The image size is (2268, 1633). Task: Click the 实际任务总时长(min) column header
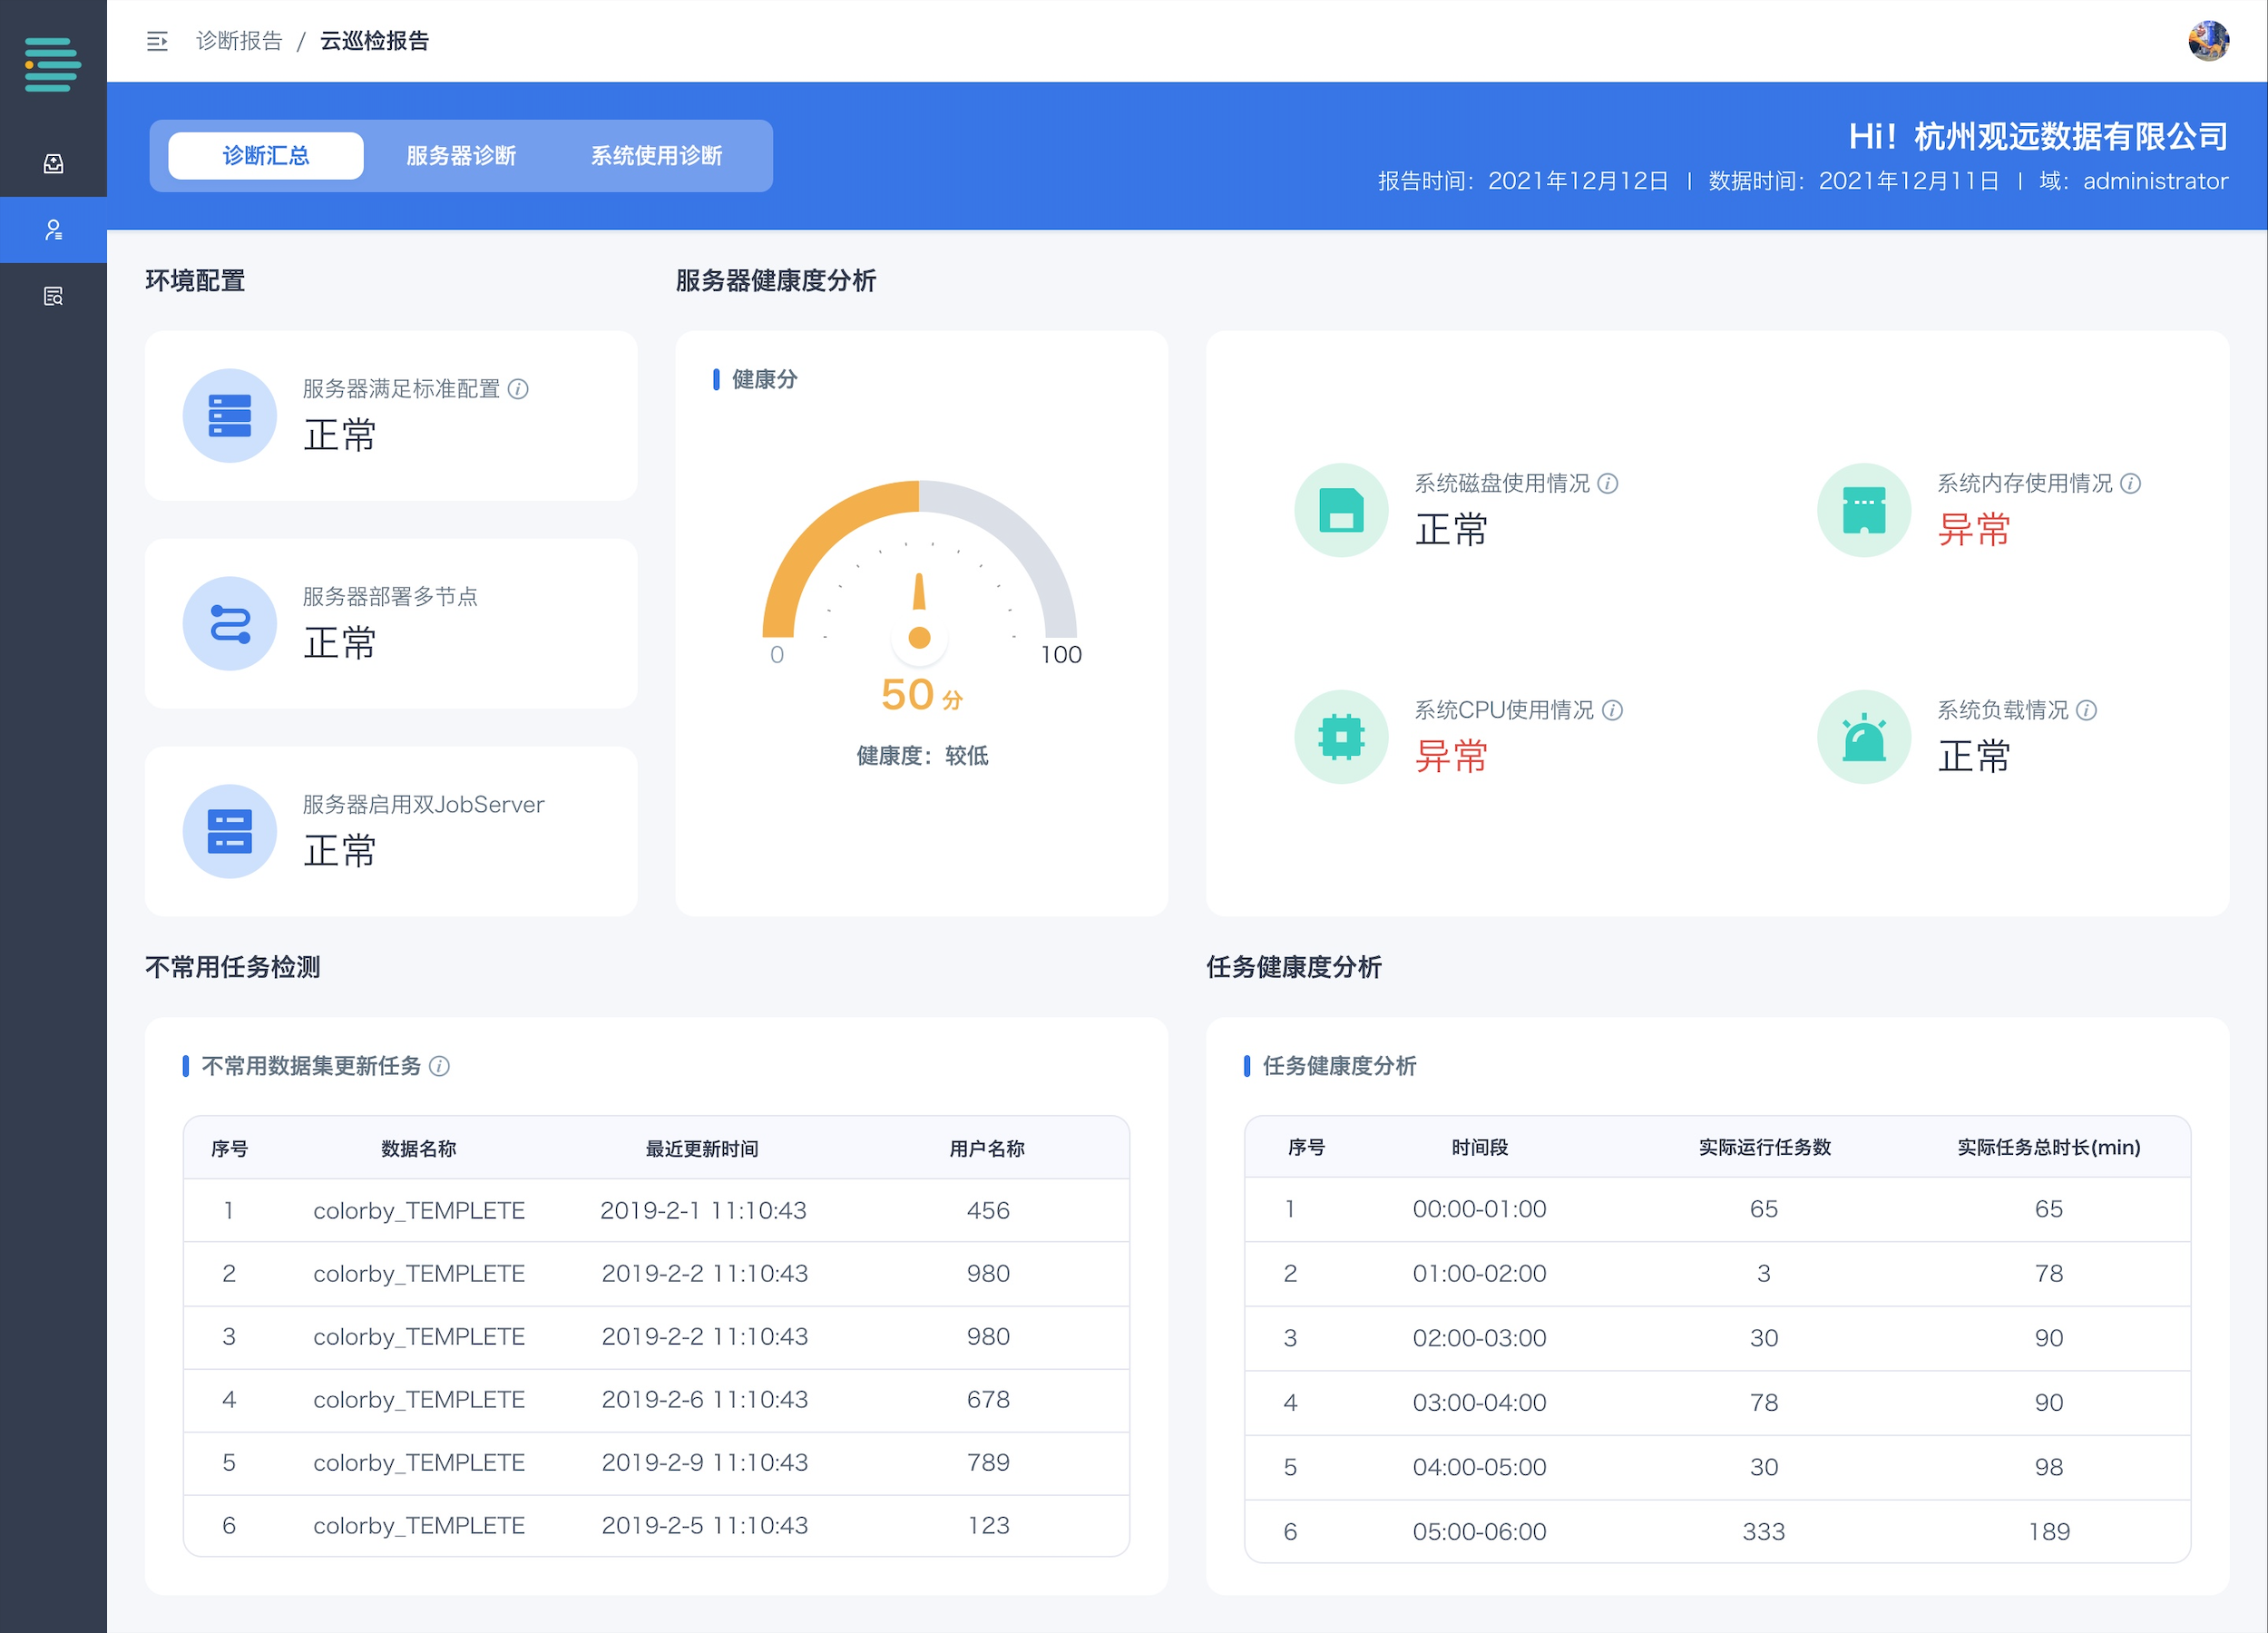click(x=2048, y=1147)
